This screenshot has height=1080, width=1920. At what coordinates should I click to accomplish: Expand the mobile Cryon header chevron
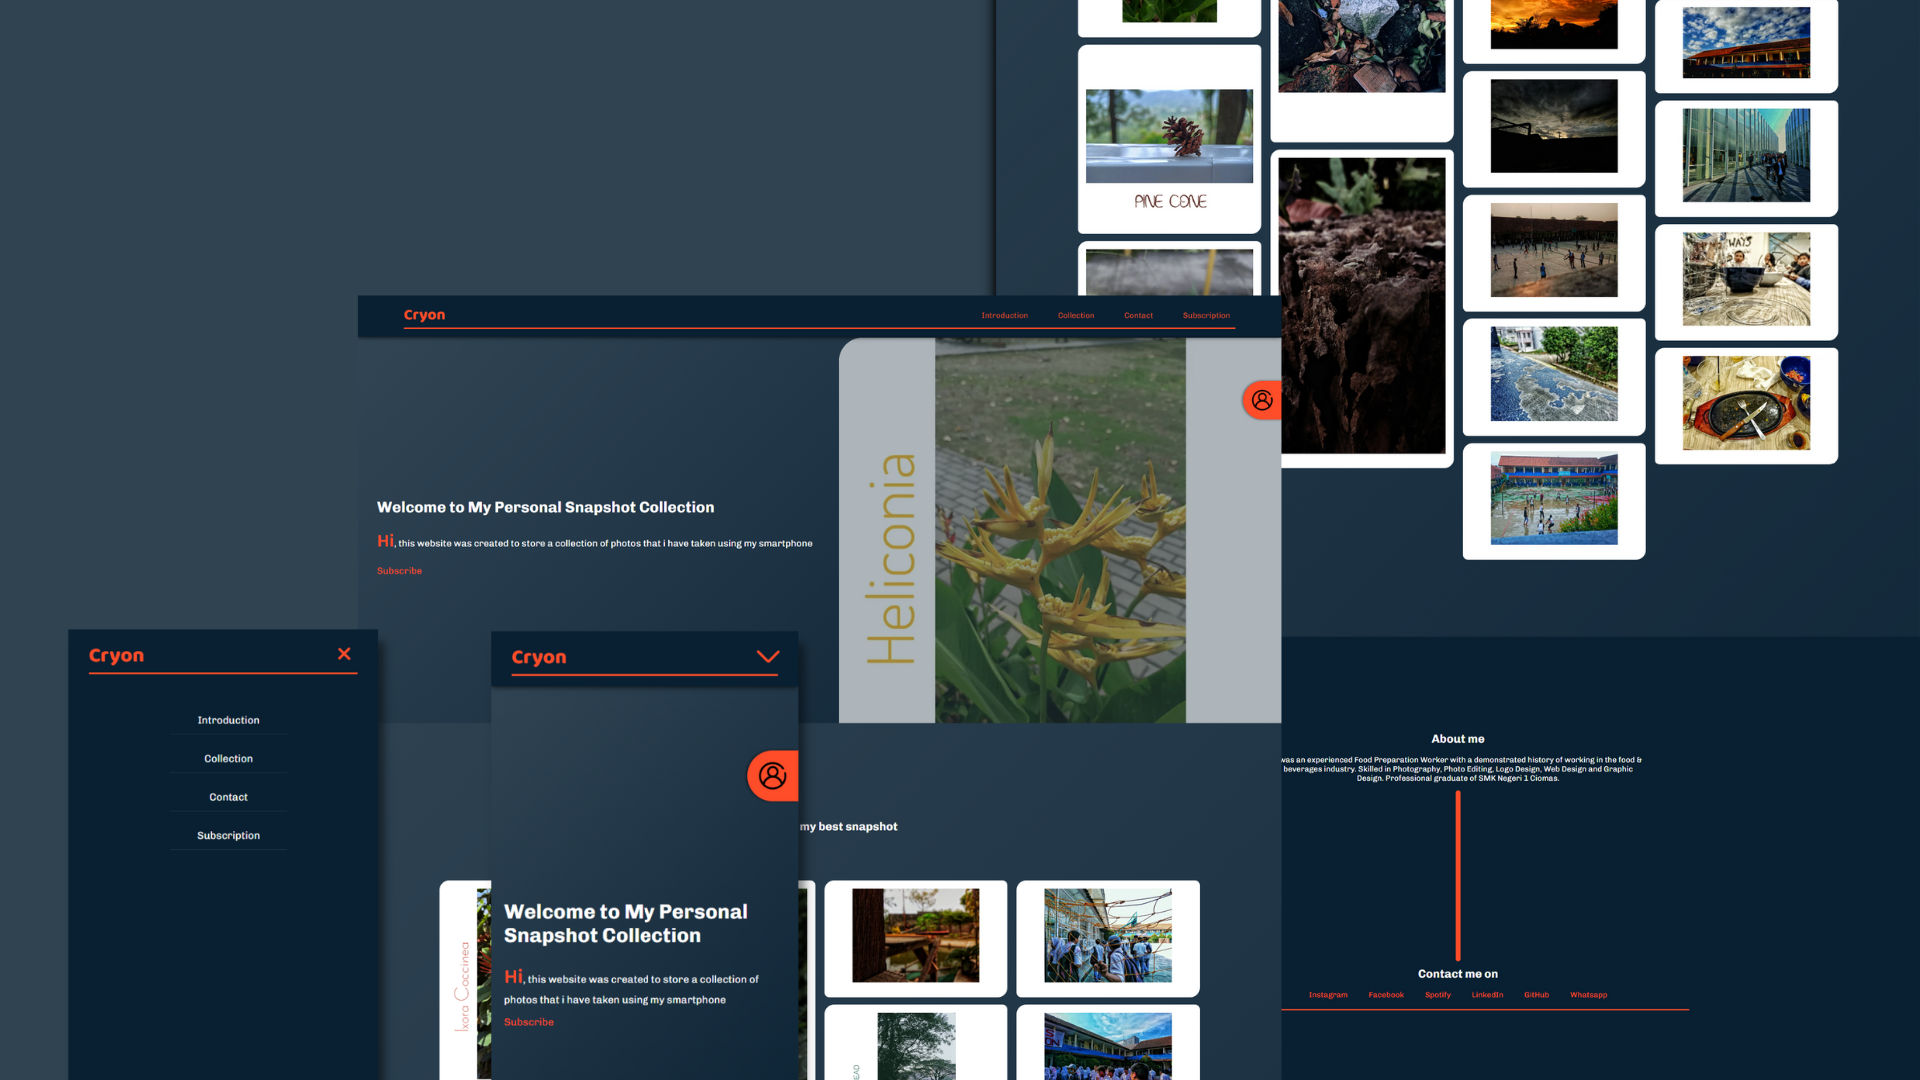767,657
